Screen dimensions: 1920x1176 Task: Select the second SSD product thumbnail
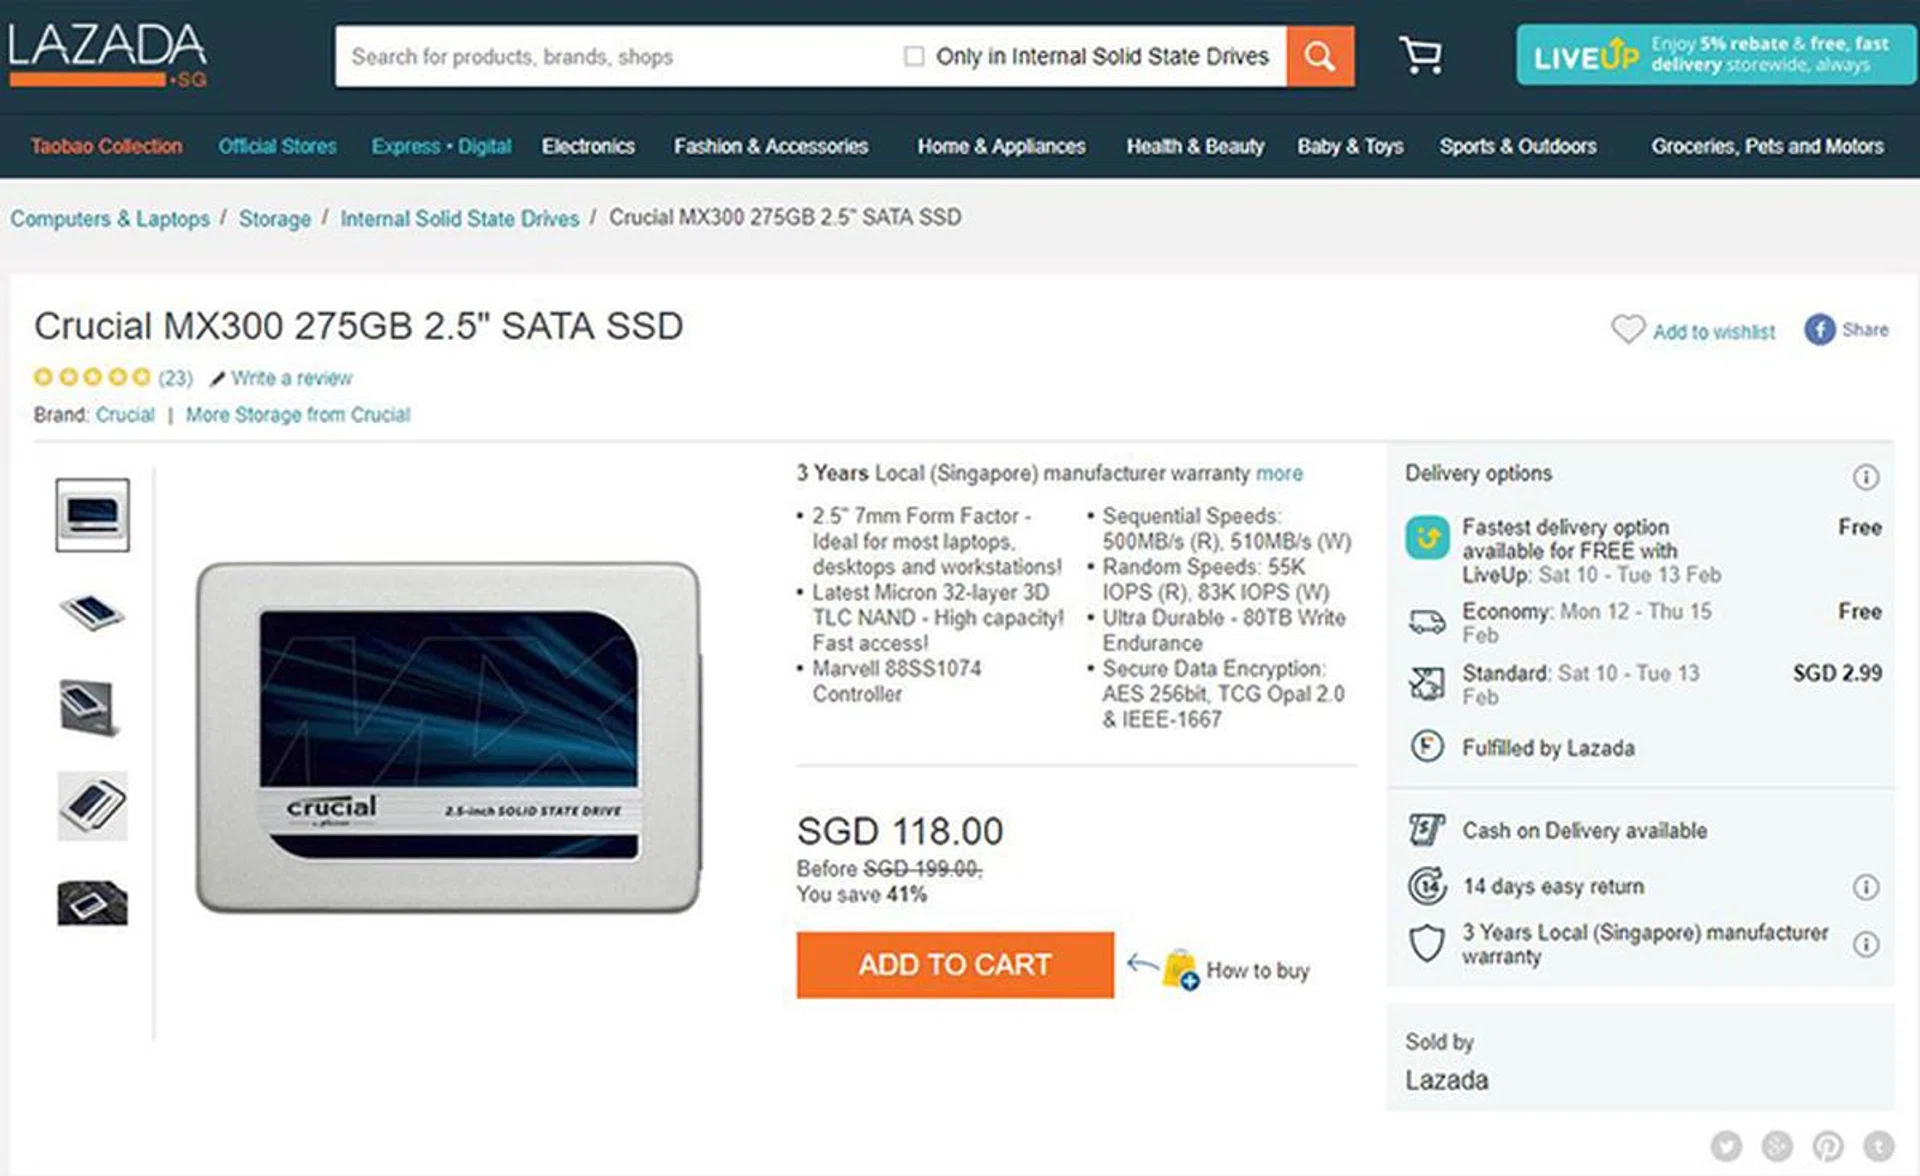[92, 611]
